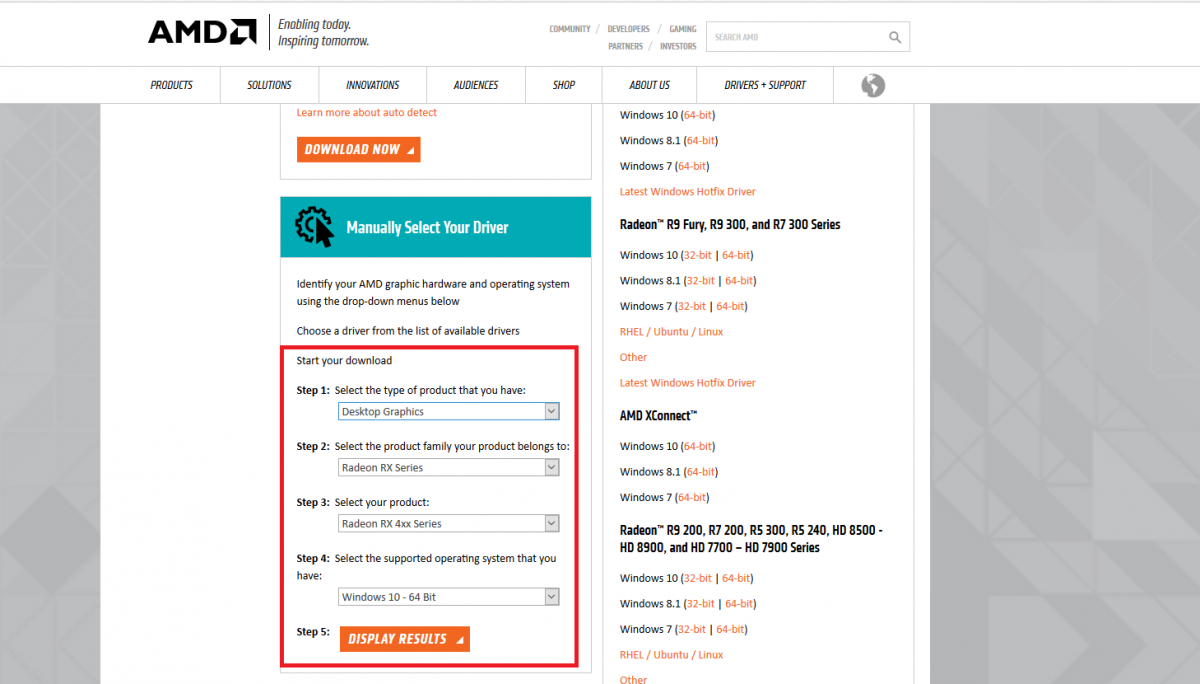
Task: Open RHEL / Ubuntu / Linux link under R9 200
Action: [671, 655]
